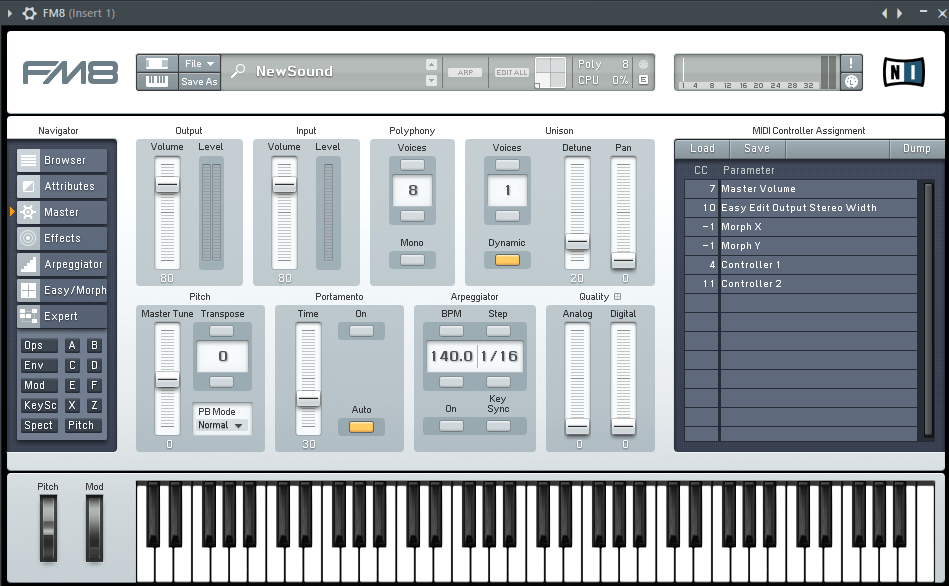Toggle the Portamento On switch
949x586 pixels.
[x=361, y=331]
